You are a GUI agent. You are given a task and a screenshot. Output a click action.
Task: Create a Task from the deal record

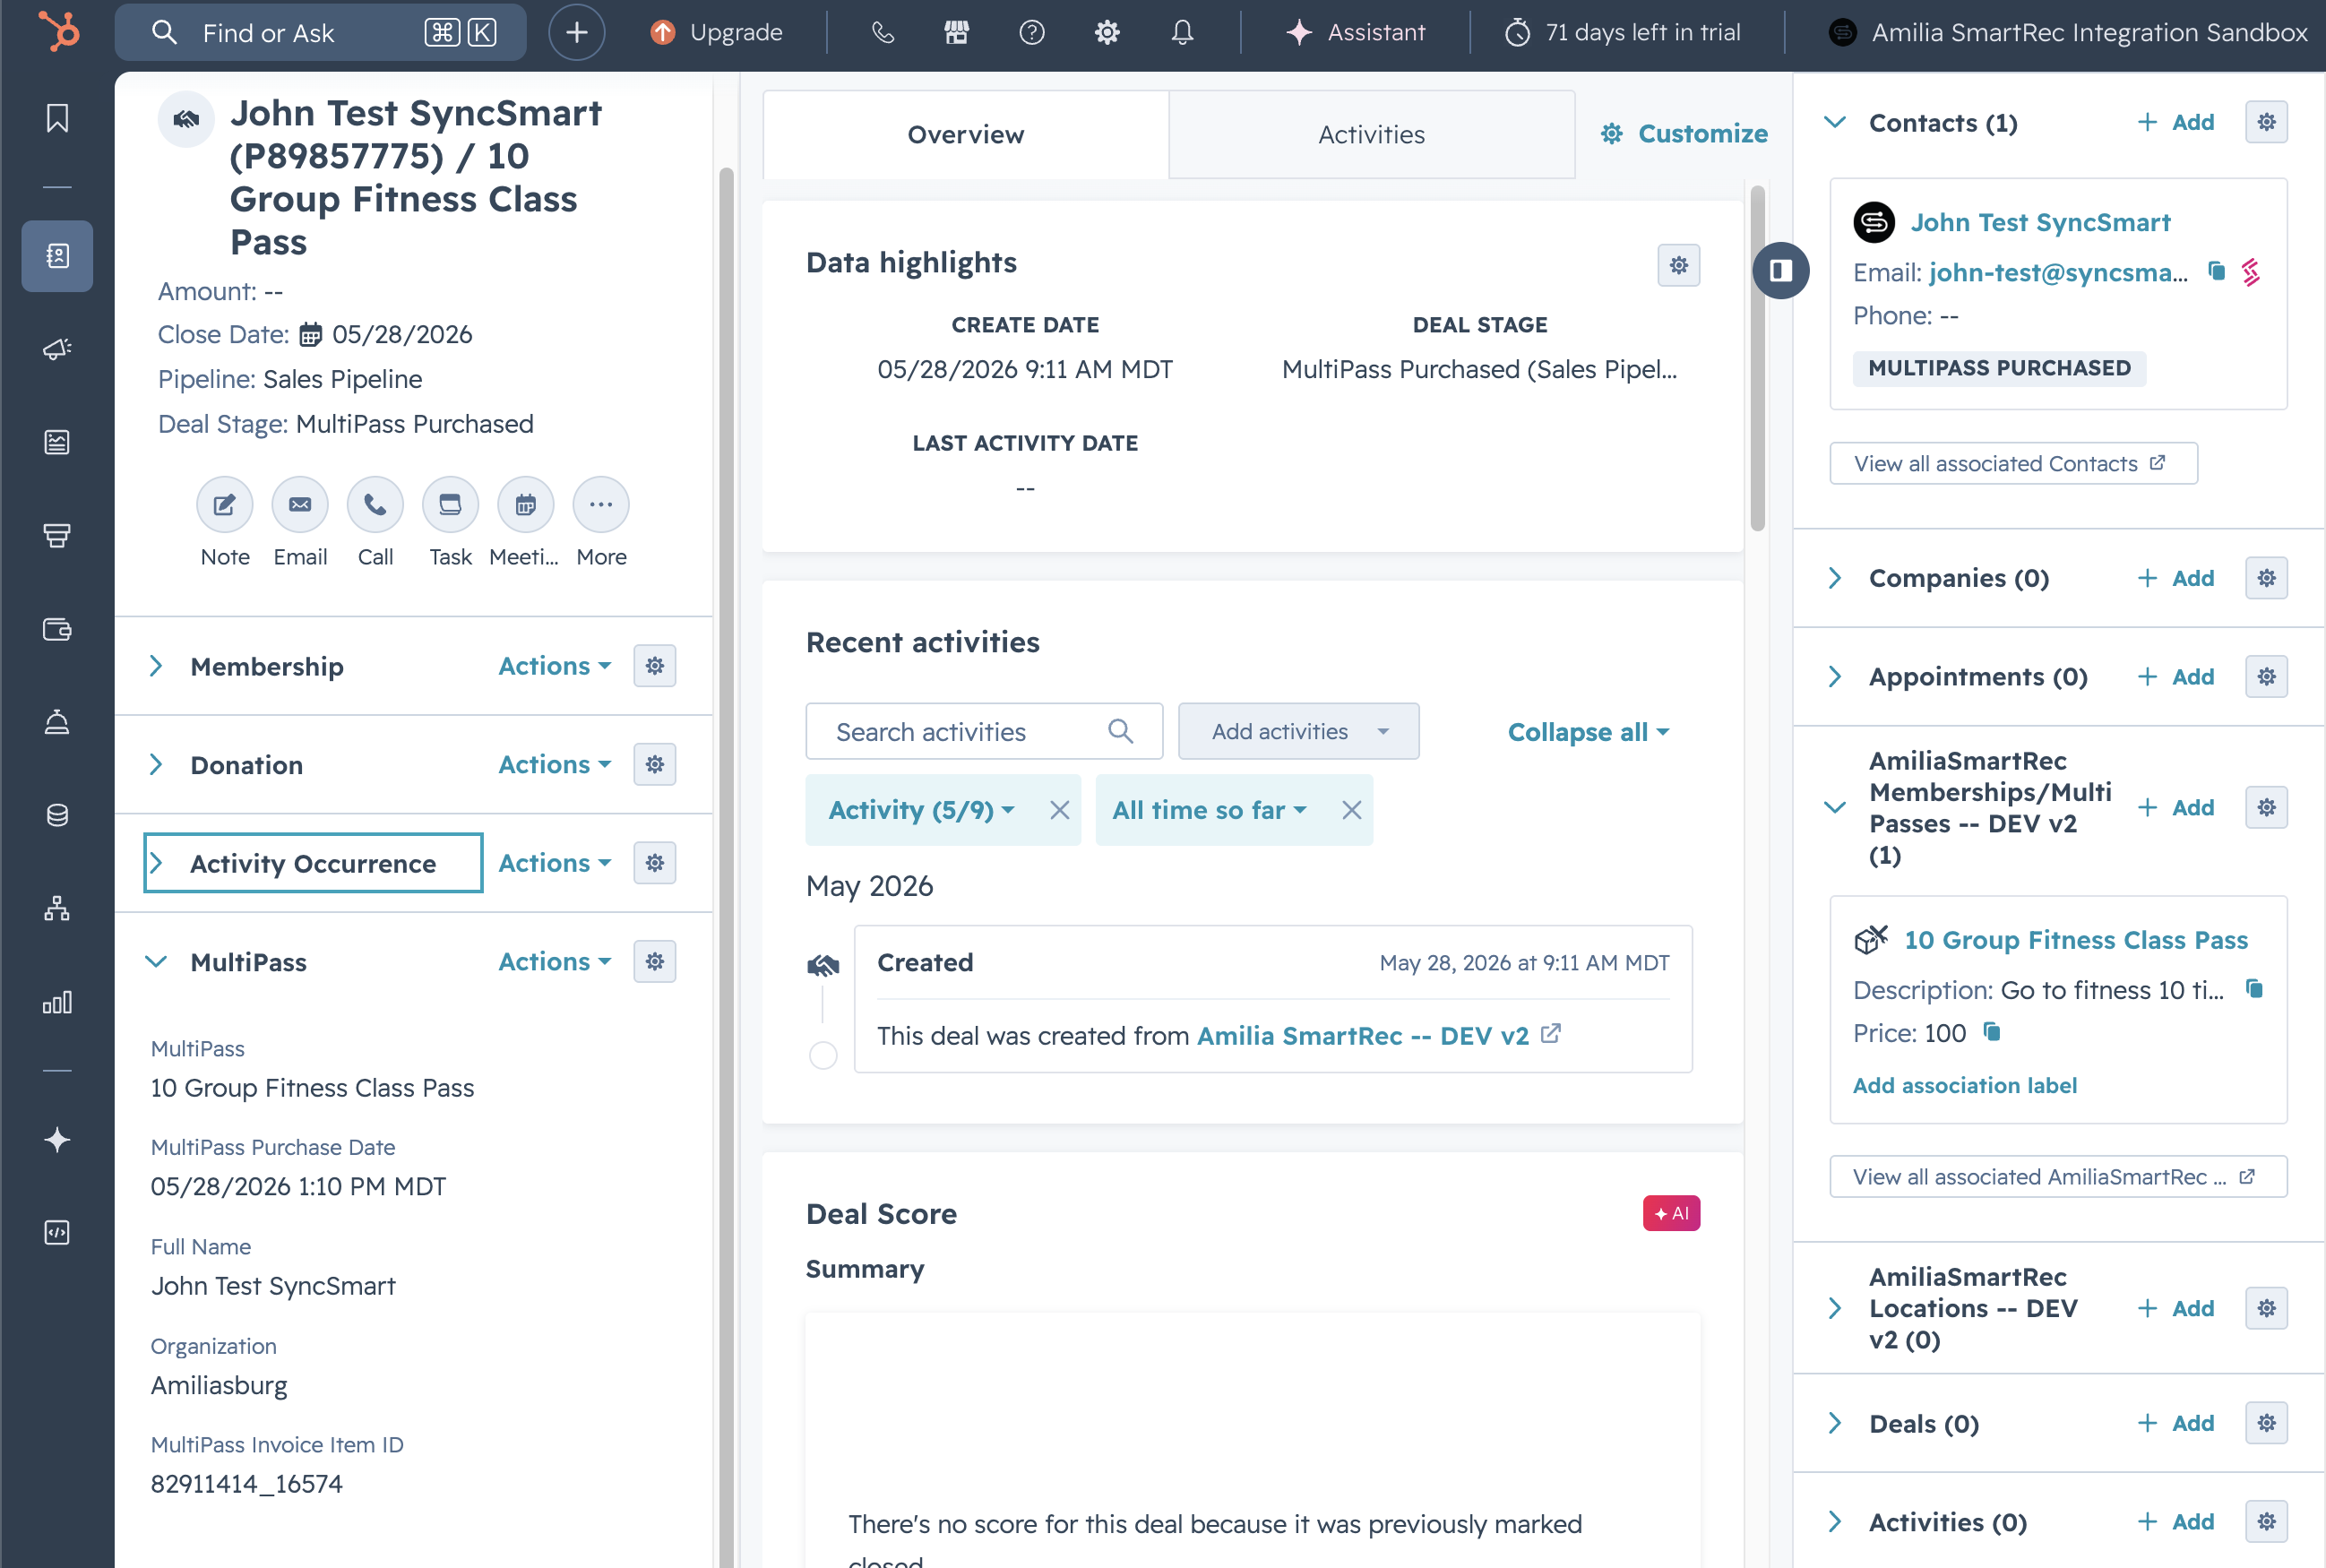pyautogui.click(x=450, y=504)
